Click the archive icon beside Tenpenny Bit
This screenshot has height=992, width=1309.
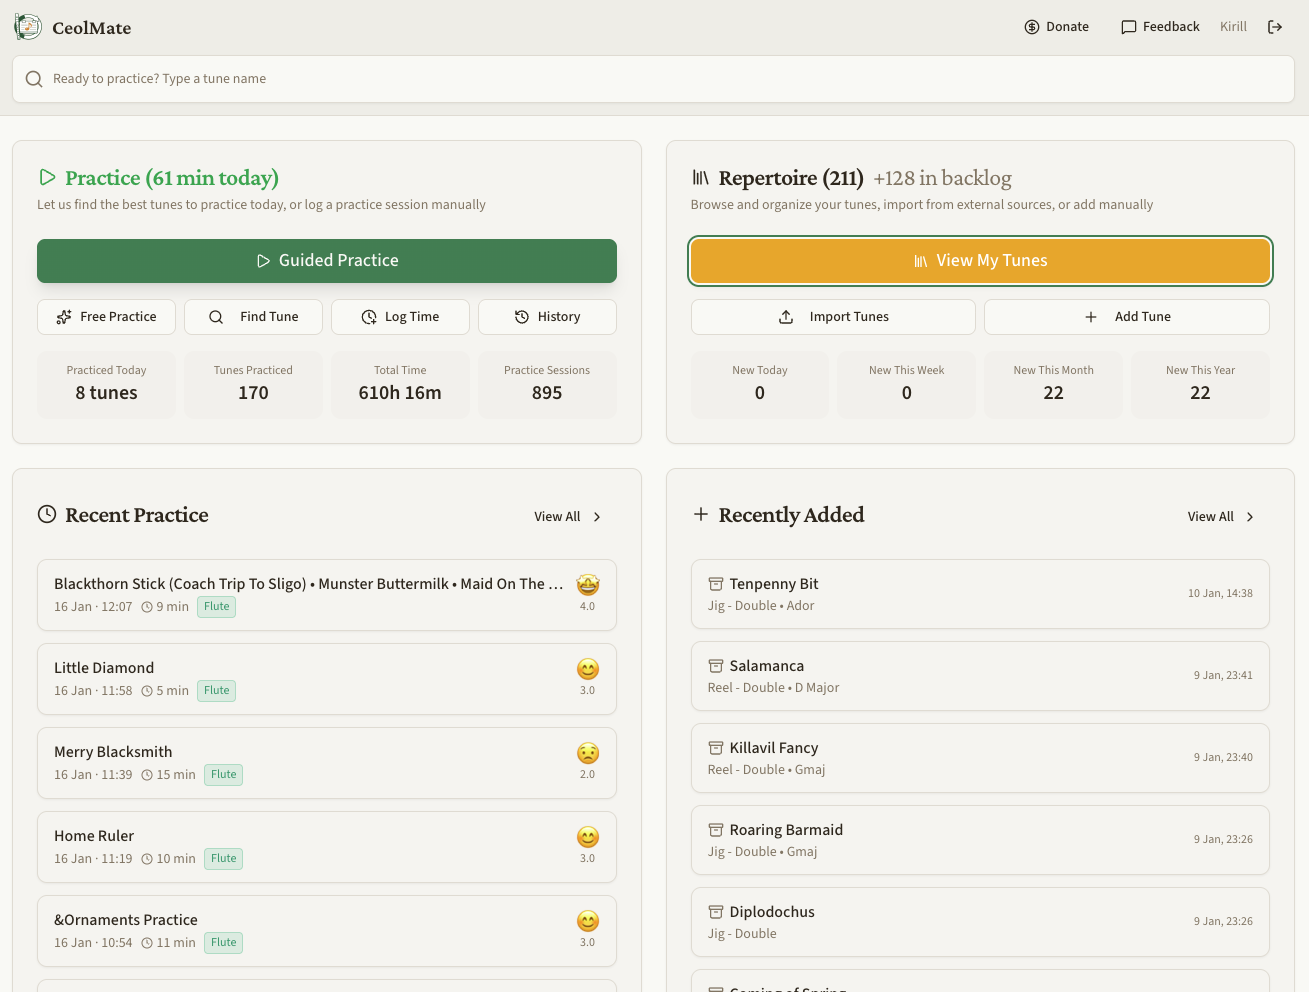[x=716, y=584]
